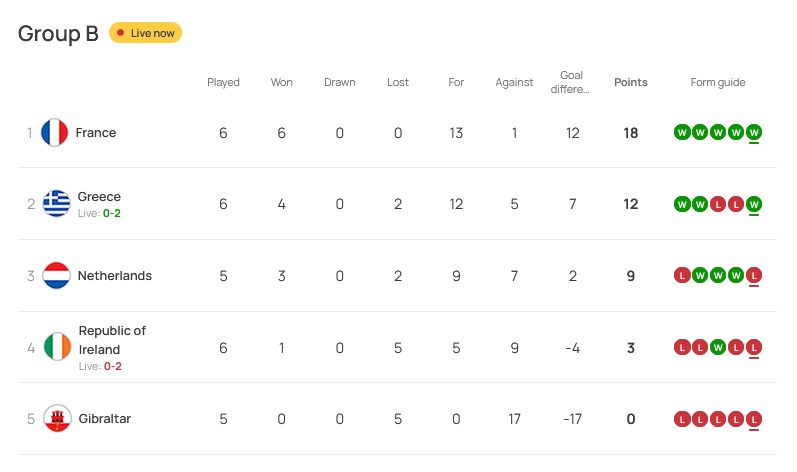Open the France team link
Viewport: 797px width, 472px height.
tap(96, 133)
